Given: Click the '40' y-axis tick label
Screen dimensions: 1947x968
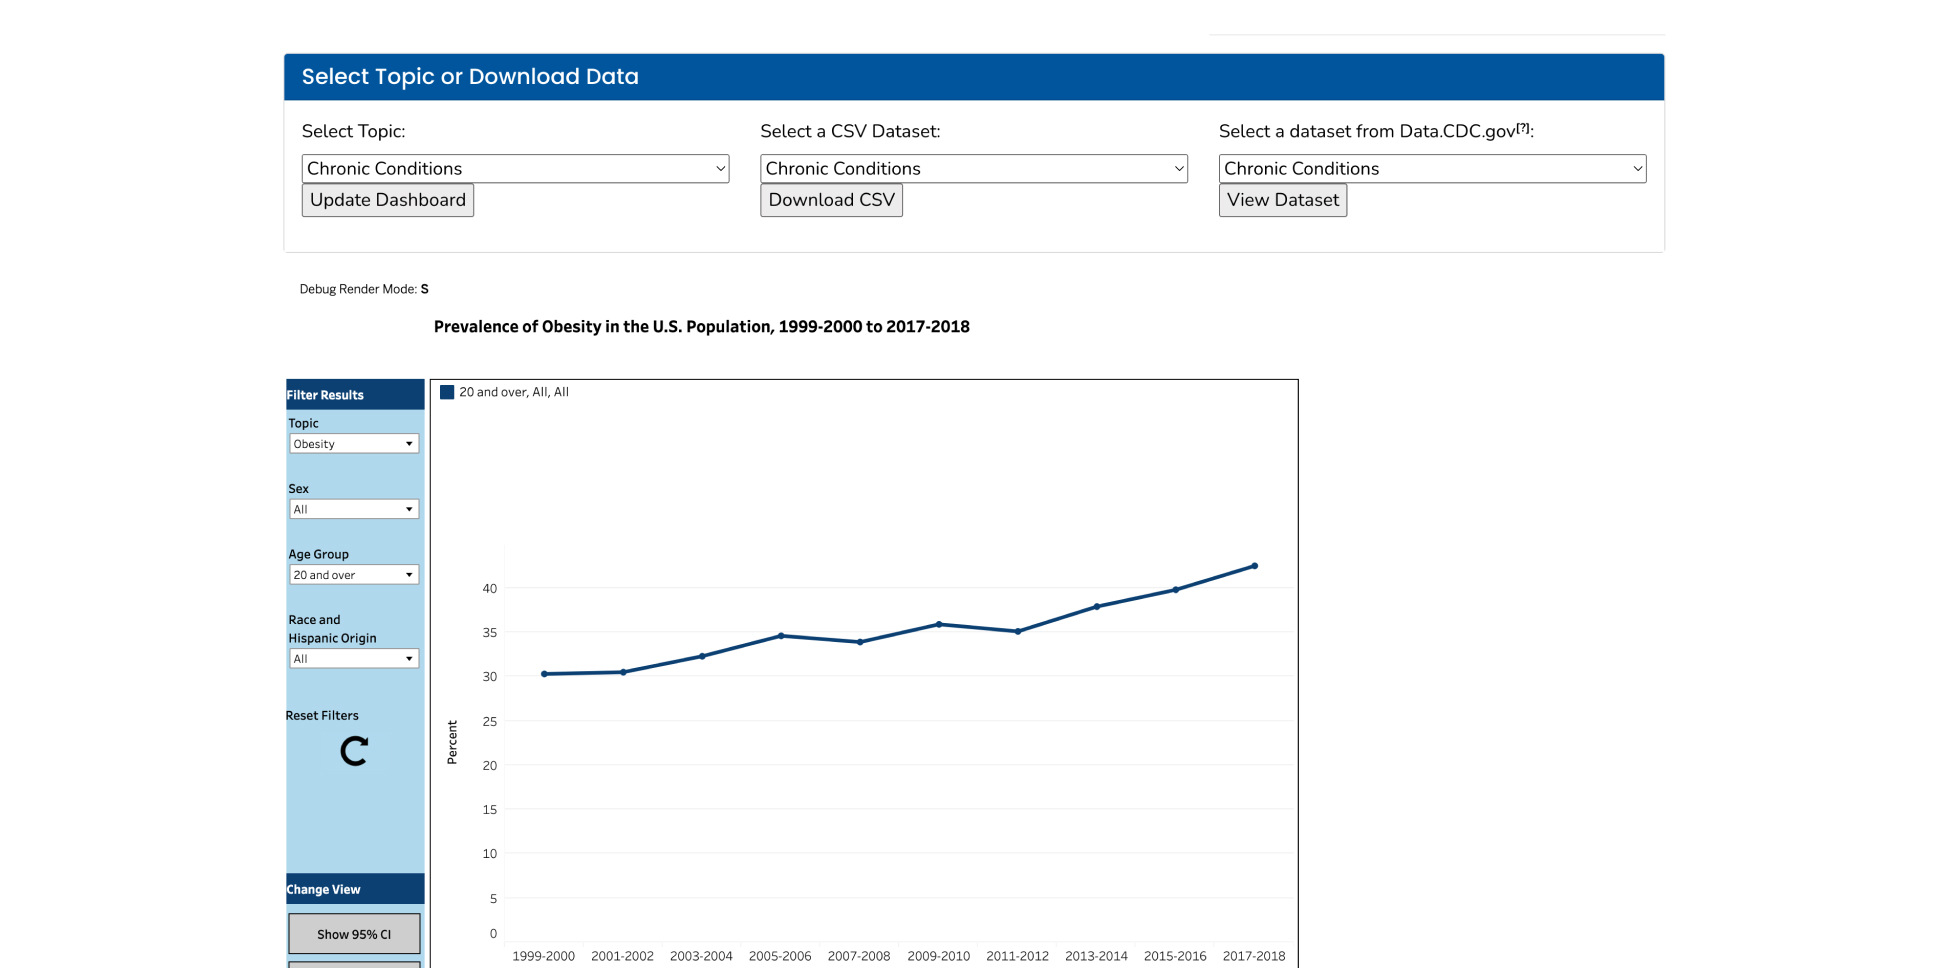Looking at the screenshot, I should [x=489, y=588].
